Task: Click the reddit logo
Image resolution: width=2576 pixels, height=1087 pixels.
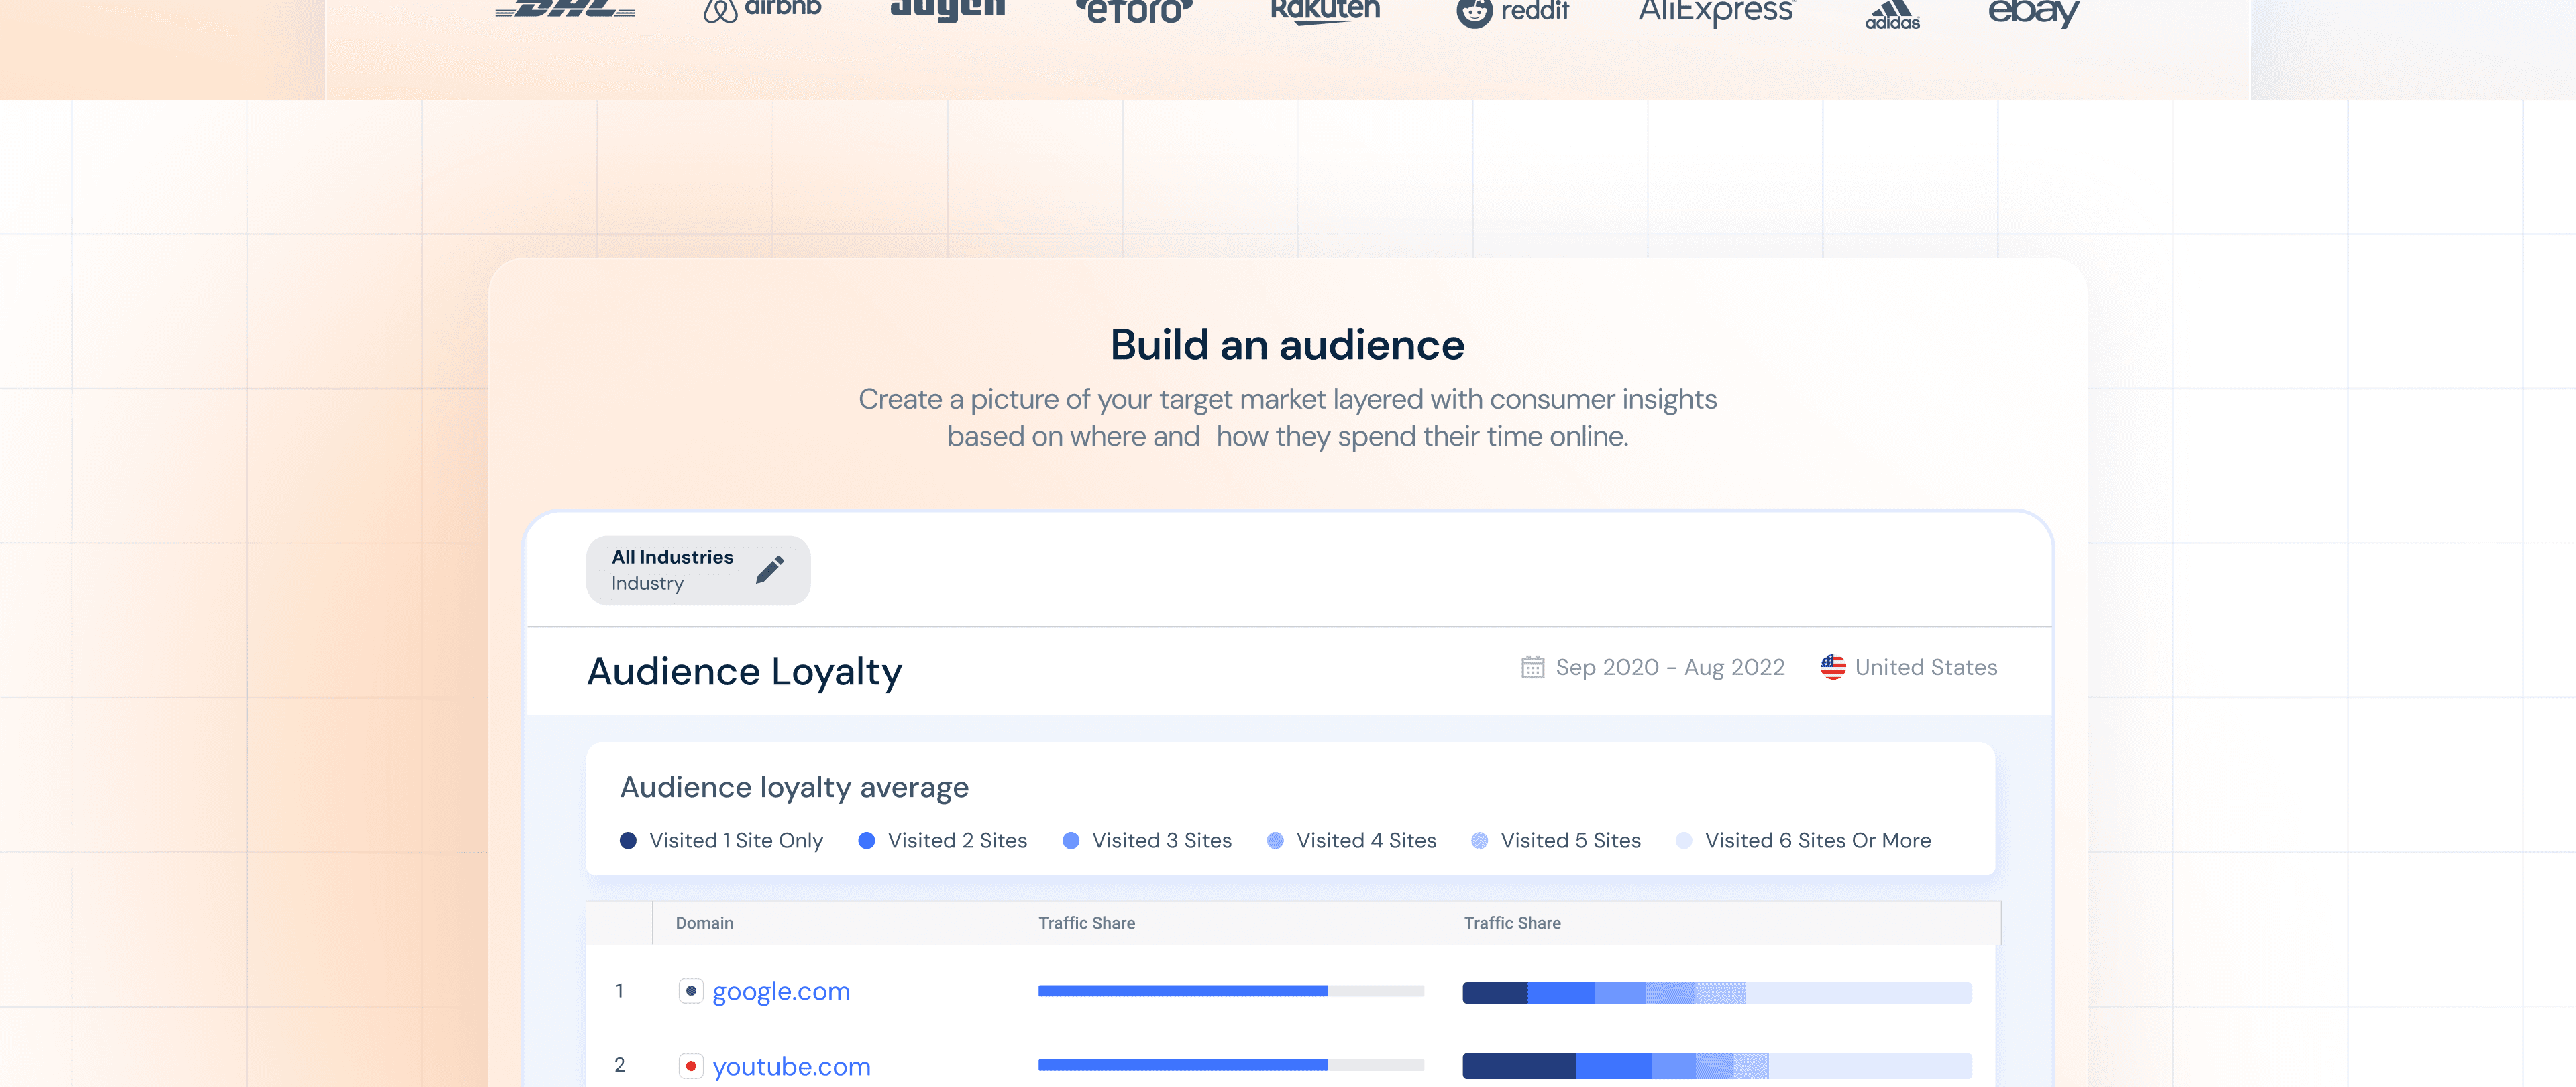Action: pyautogui.click(x=1512, y=12)
